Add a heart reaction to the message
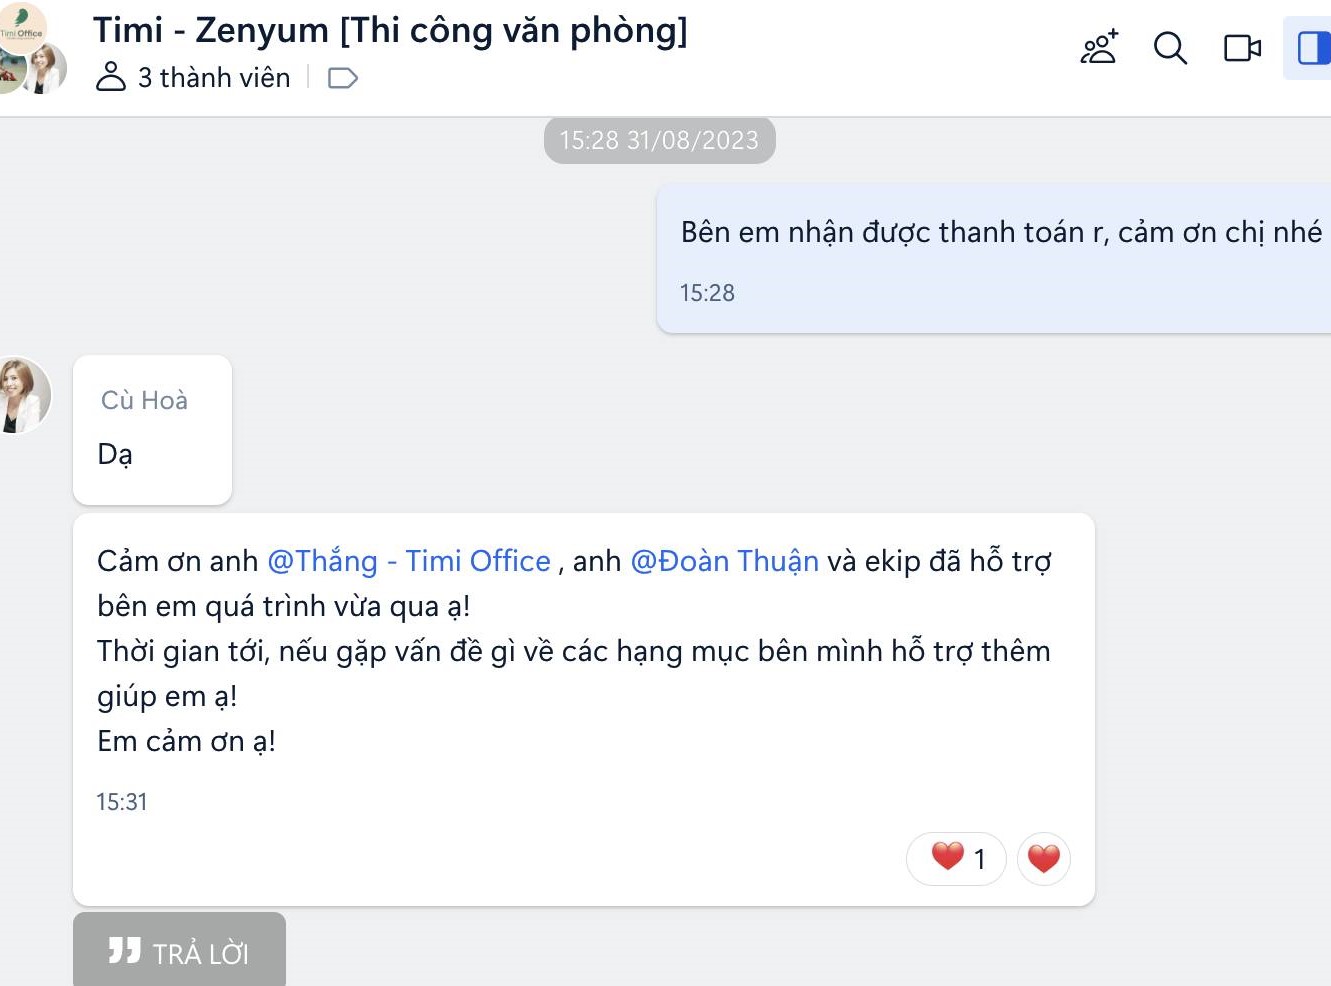The height and width of the screenshot is (986, 1331). coord(1044,858)
